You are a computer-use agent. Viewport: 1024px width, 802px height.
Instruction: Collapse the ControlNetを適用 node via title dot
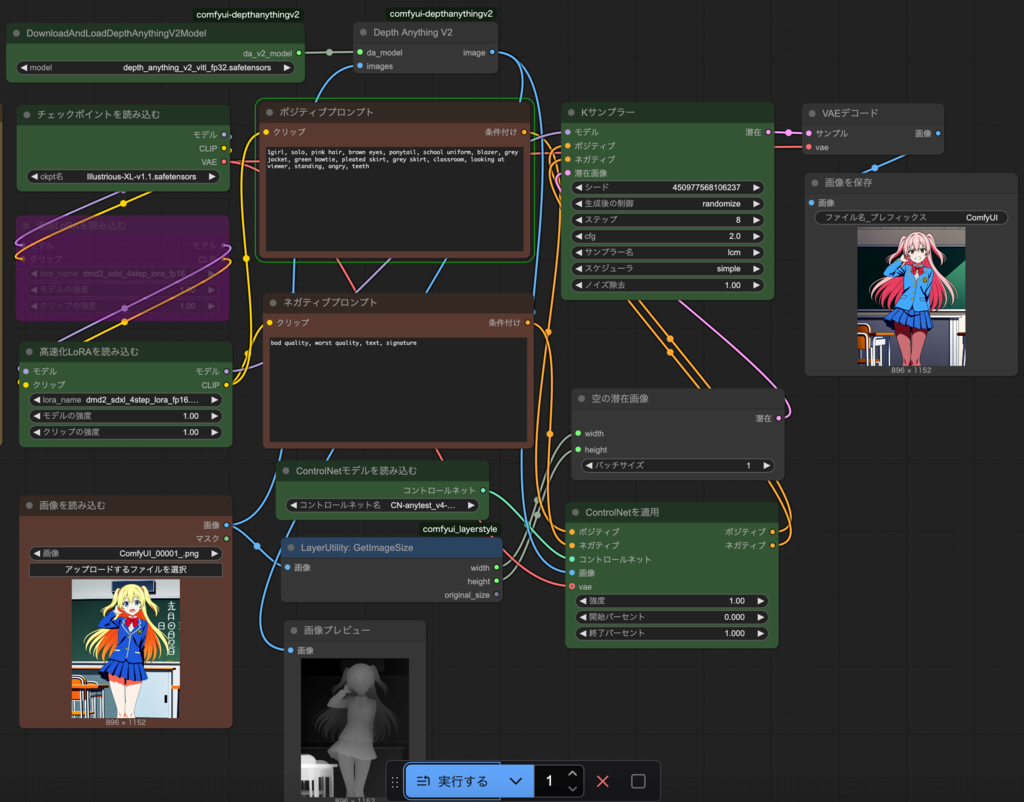coord(575,513)
